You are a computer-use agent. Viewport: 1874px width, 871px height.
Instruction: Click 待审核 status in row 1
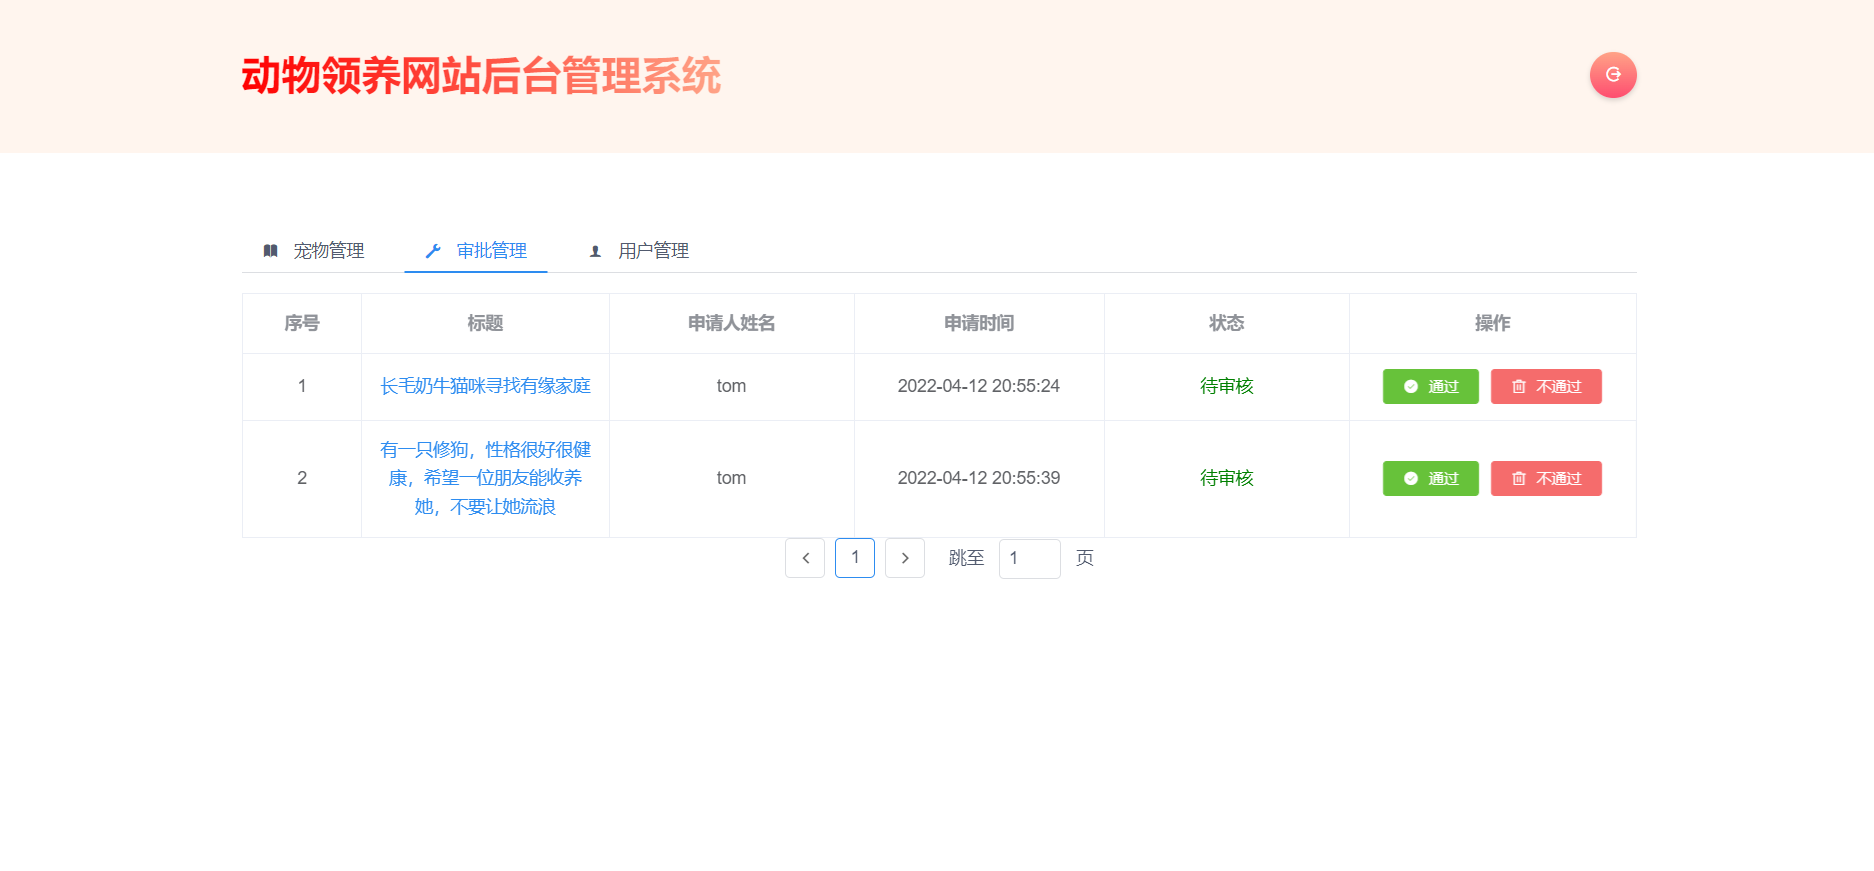pyautogui.click(x=1227, y=386)
